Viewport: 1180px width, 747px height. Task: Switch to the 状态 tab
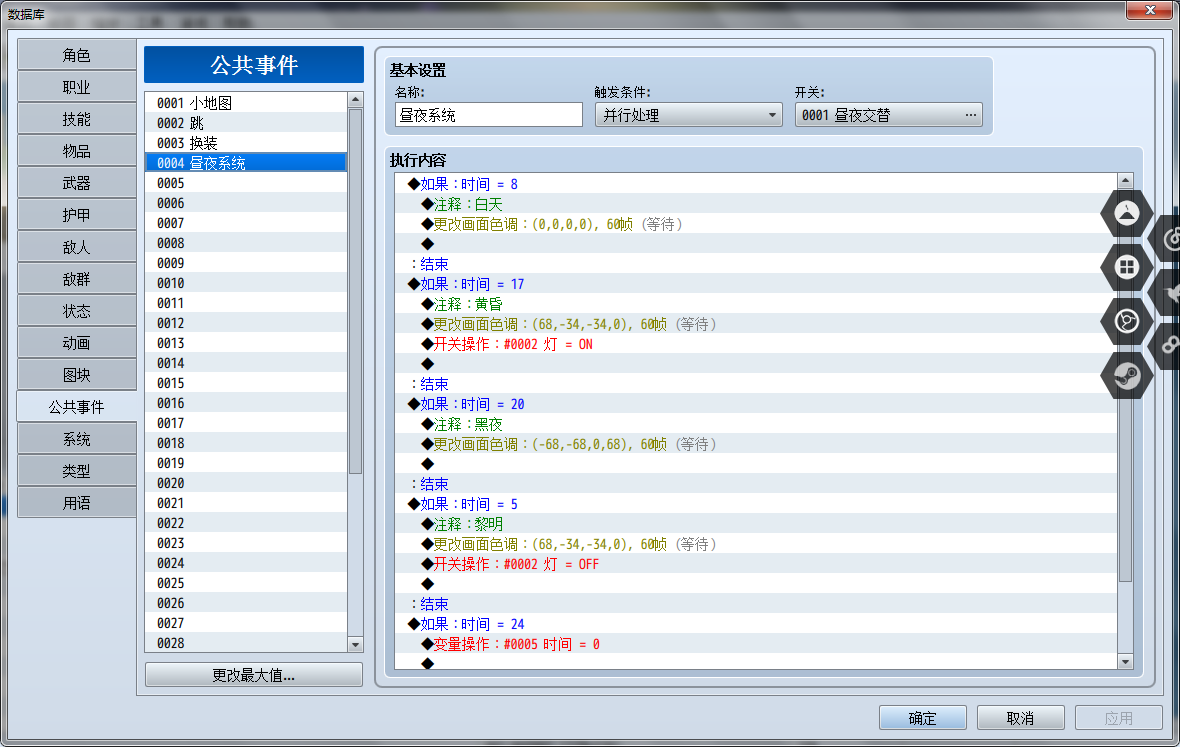click(76, 311)
